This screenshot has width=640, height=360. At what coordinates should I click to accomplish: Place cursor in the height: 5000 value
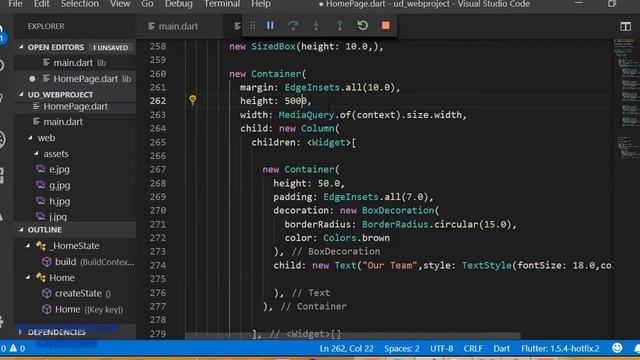click(x=296, y=101)
